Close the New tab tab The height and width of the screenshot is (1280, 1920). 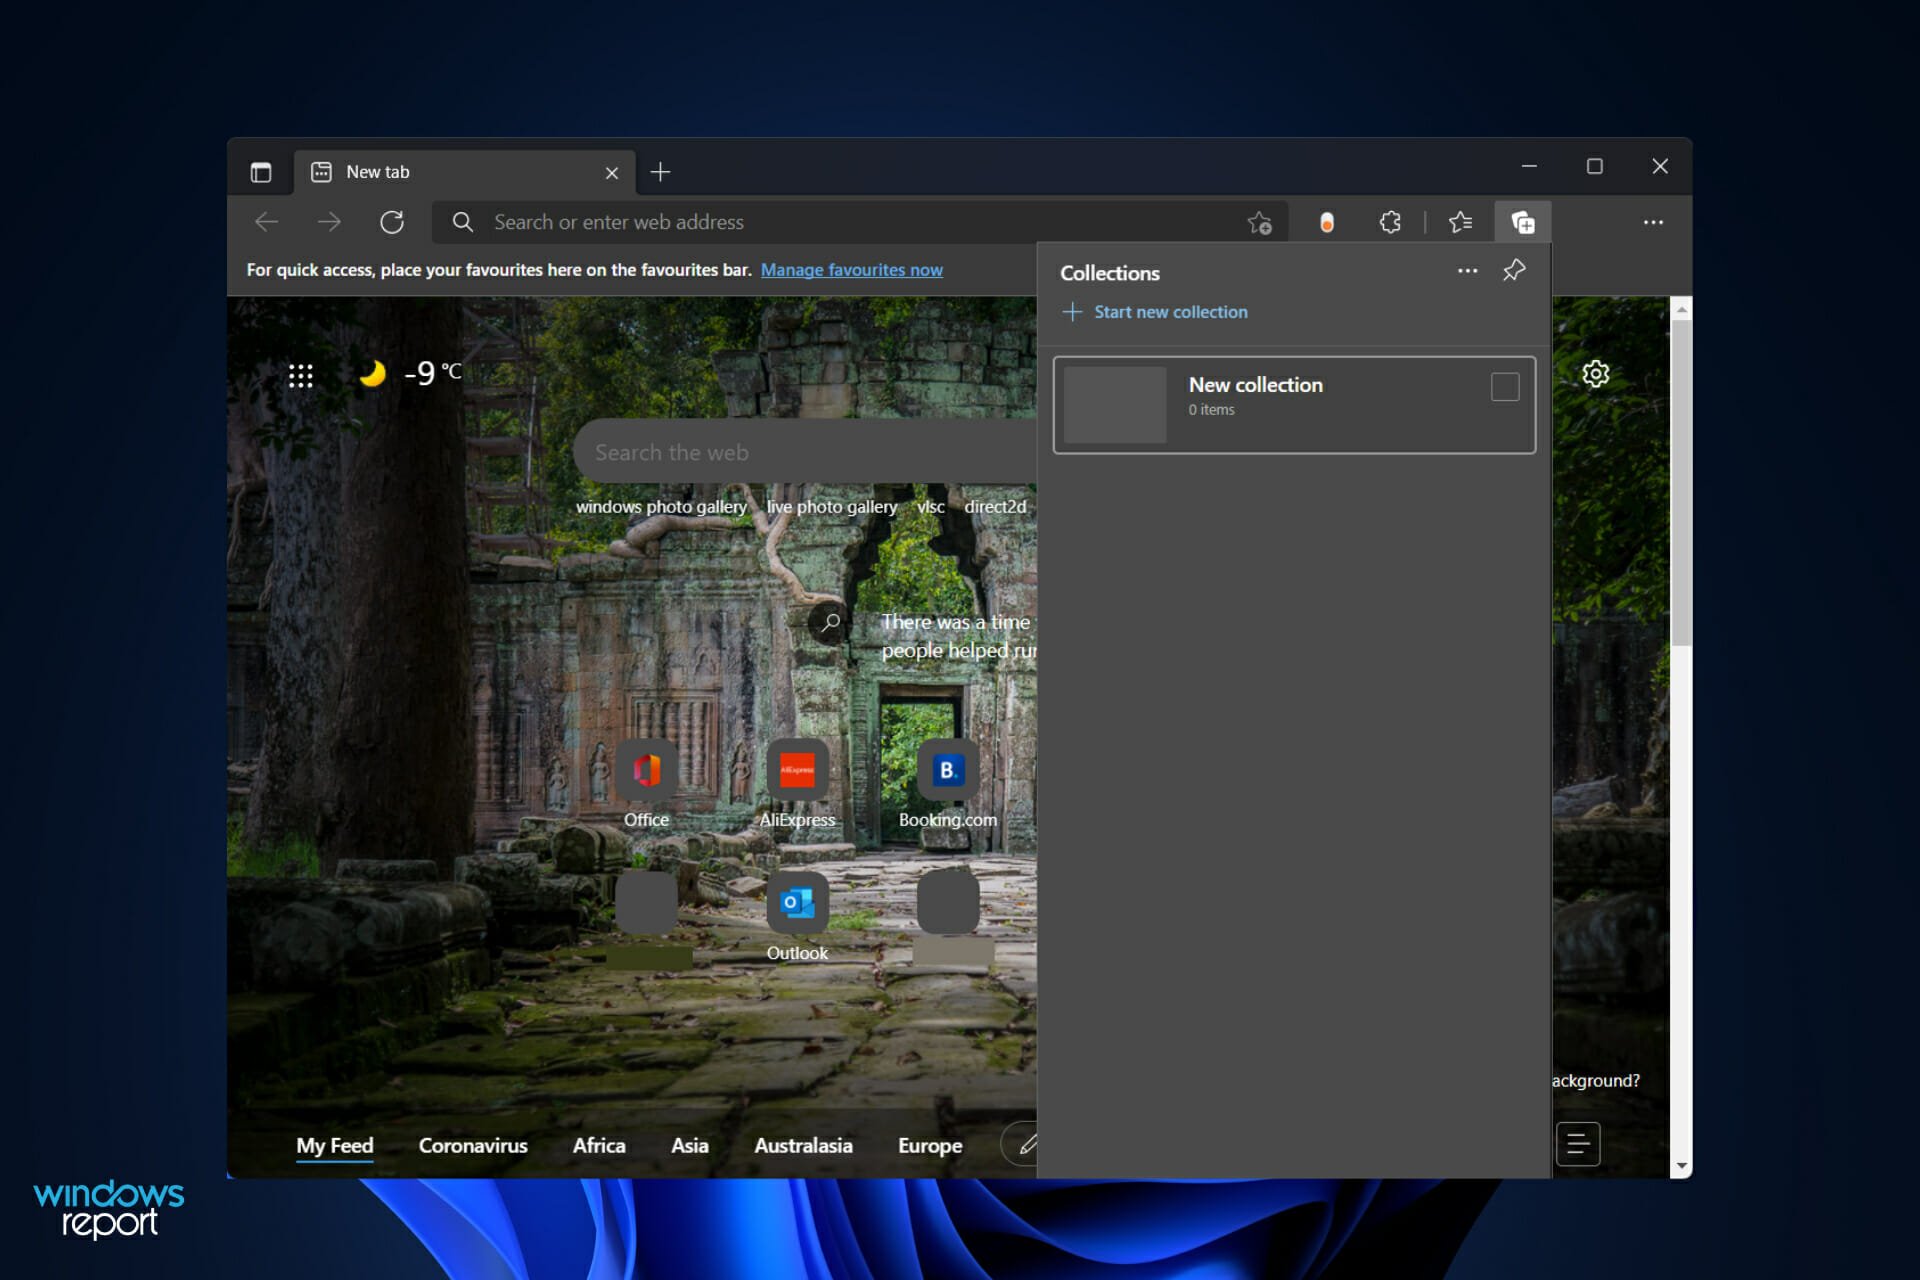(612, 173)
